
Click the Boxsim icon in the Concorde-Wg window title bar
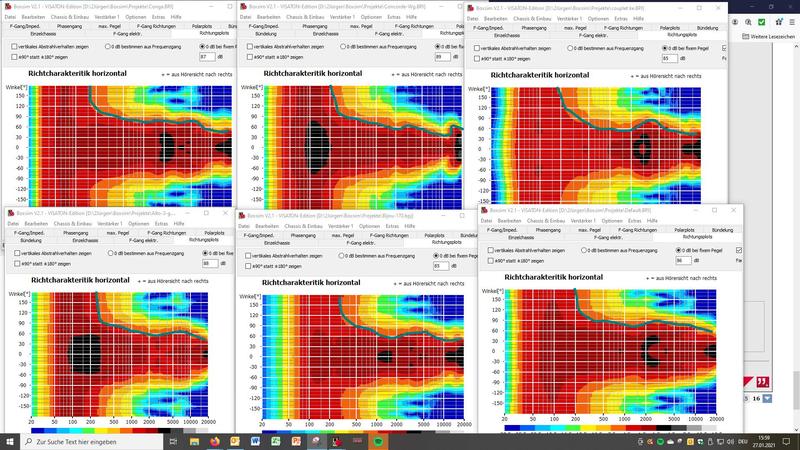point(243,7)
